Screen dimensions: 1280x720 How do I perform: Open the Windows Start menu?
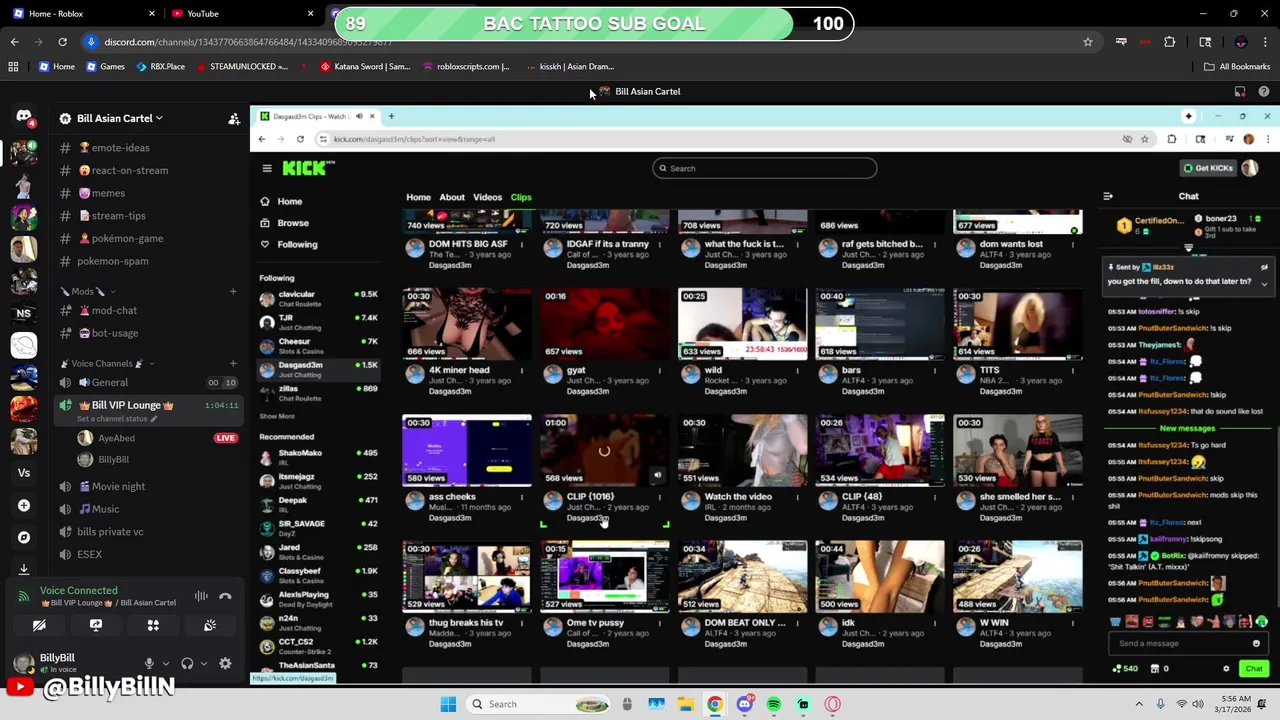click(x=449, y=704)
